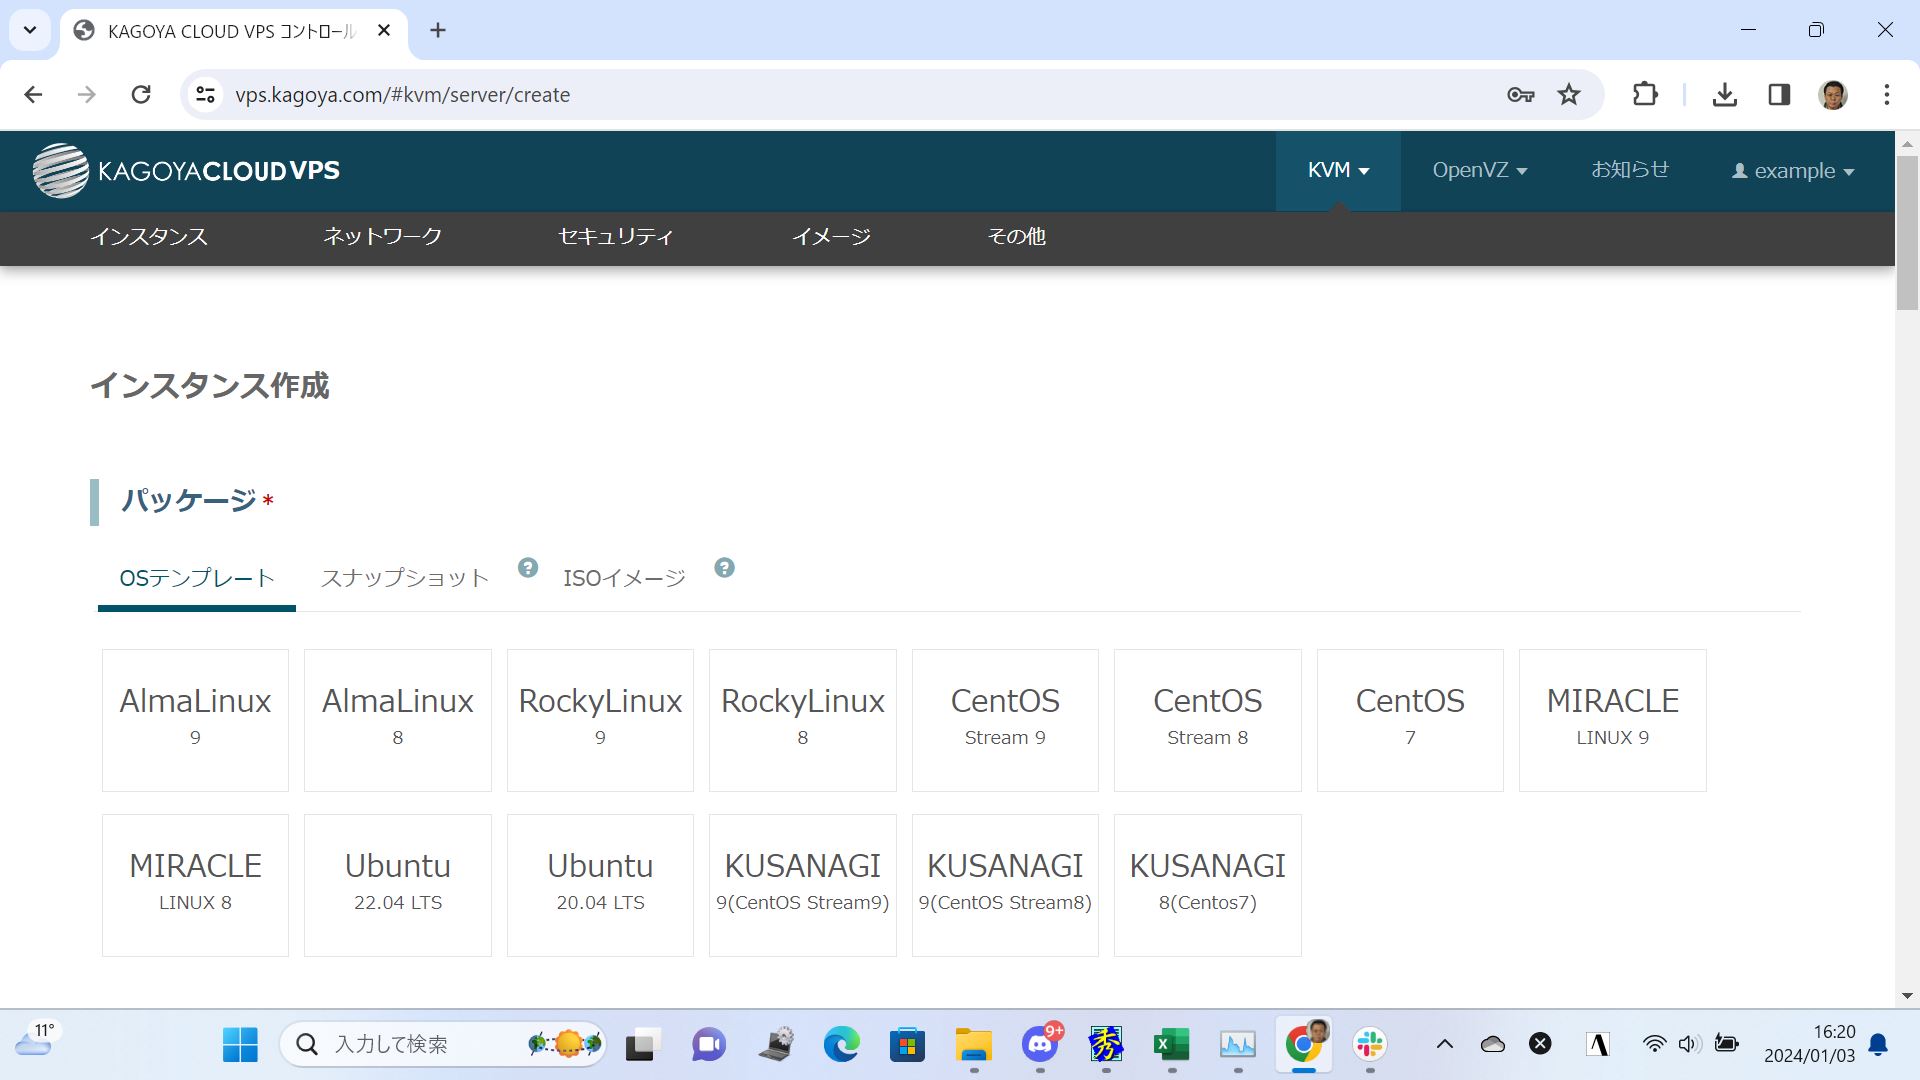
Task: Select the Ubuntu 22.04 LTS template
Action: pyautogui.click(x=398, y=885)
